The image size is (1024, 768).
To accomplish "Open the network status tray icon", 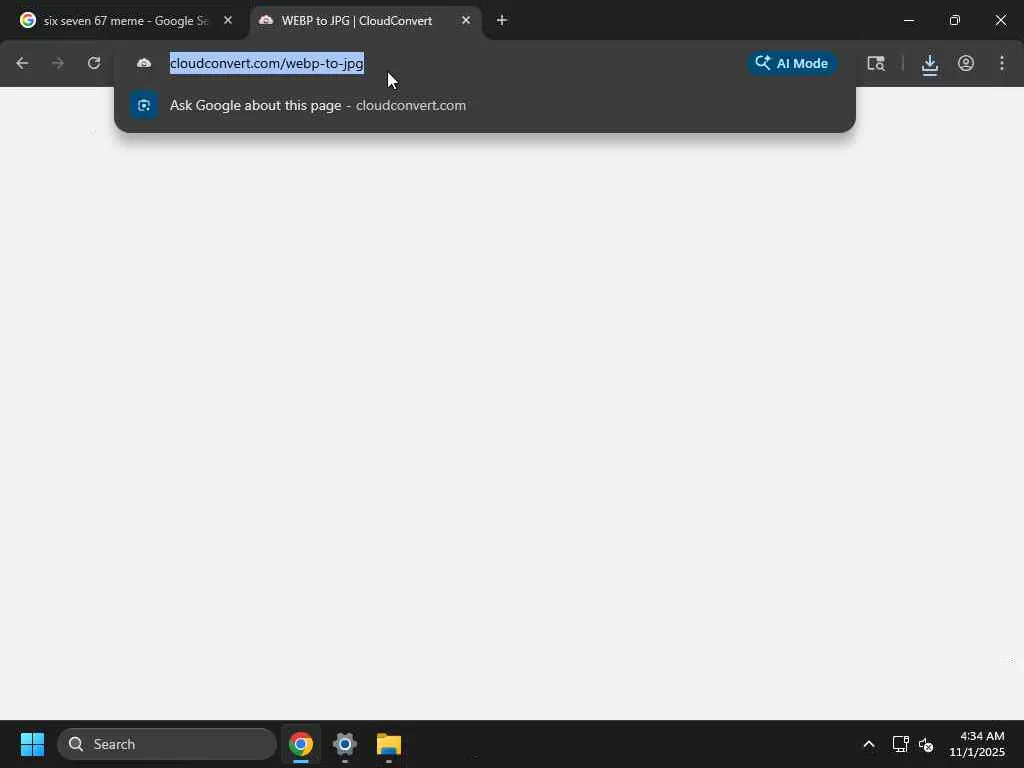I will point(901,744).
